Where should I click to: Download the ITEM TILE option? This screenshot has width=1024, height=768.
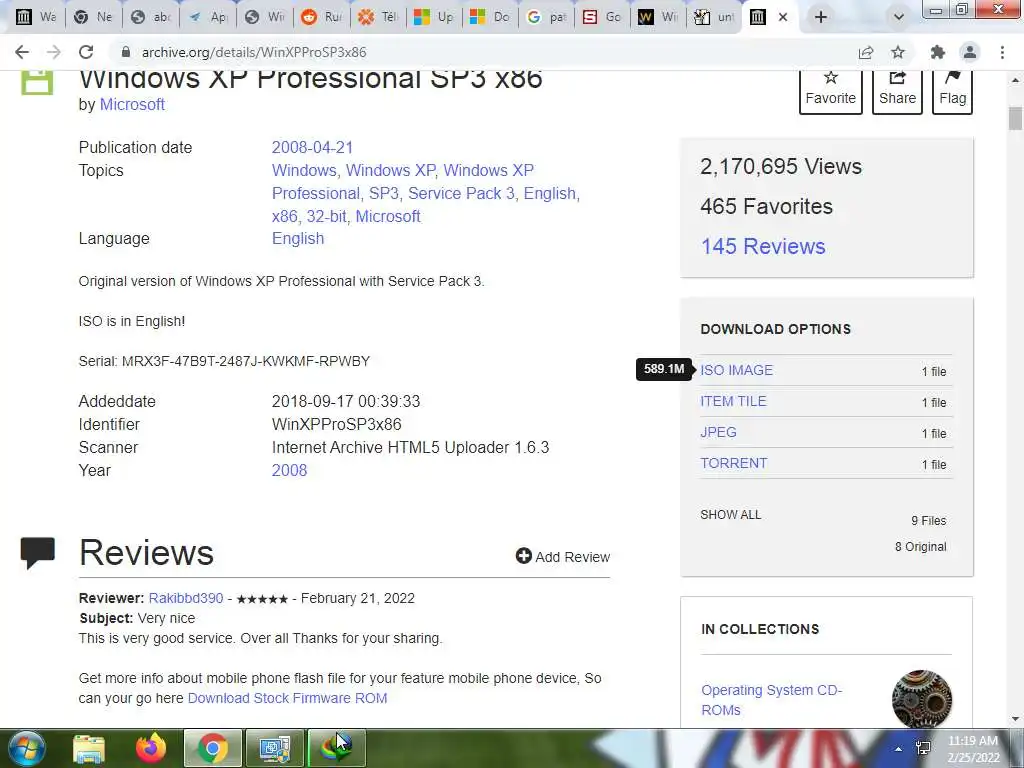733,401
